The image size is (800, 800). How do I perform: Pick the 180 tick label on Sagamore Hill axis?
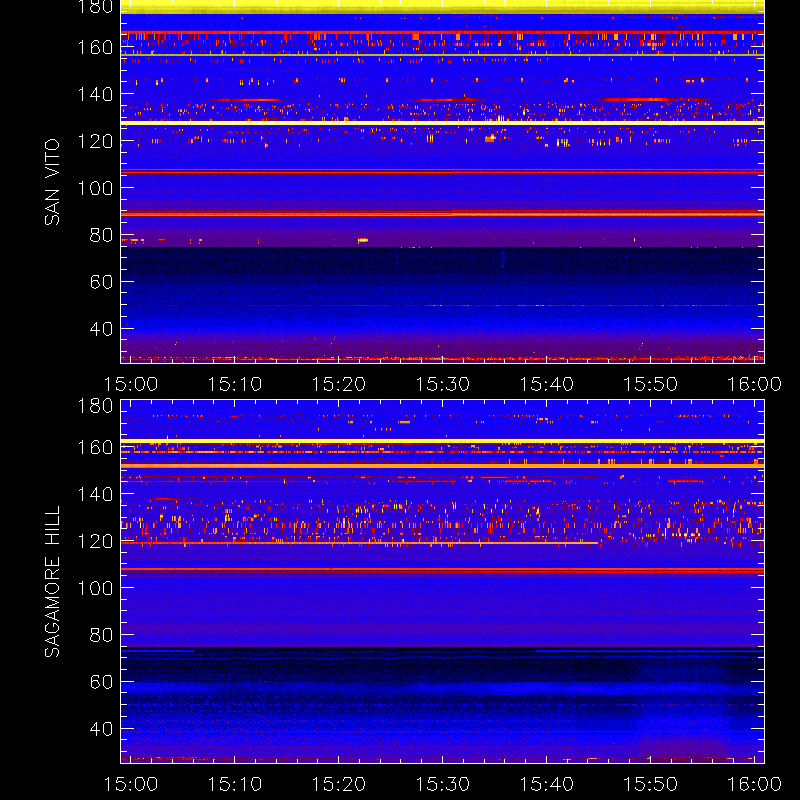click(95, 406)
